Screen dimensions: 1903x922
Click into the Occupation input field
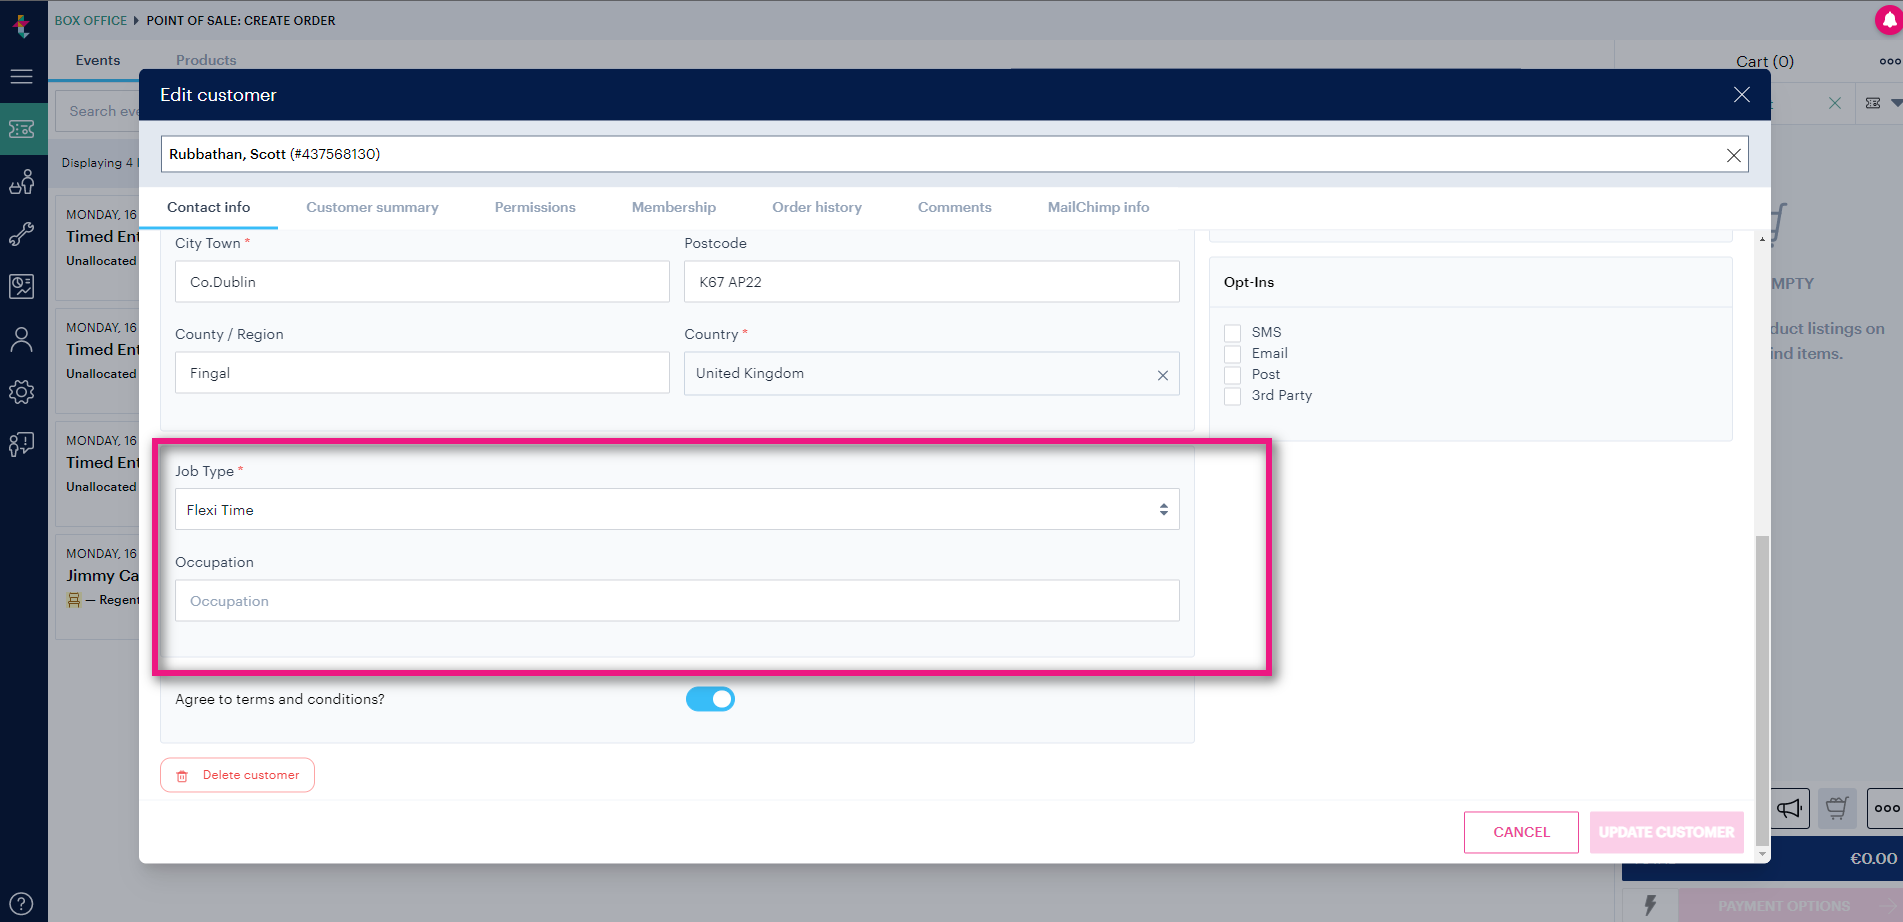tap(677, 601)
